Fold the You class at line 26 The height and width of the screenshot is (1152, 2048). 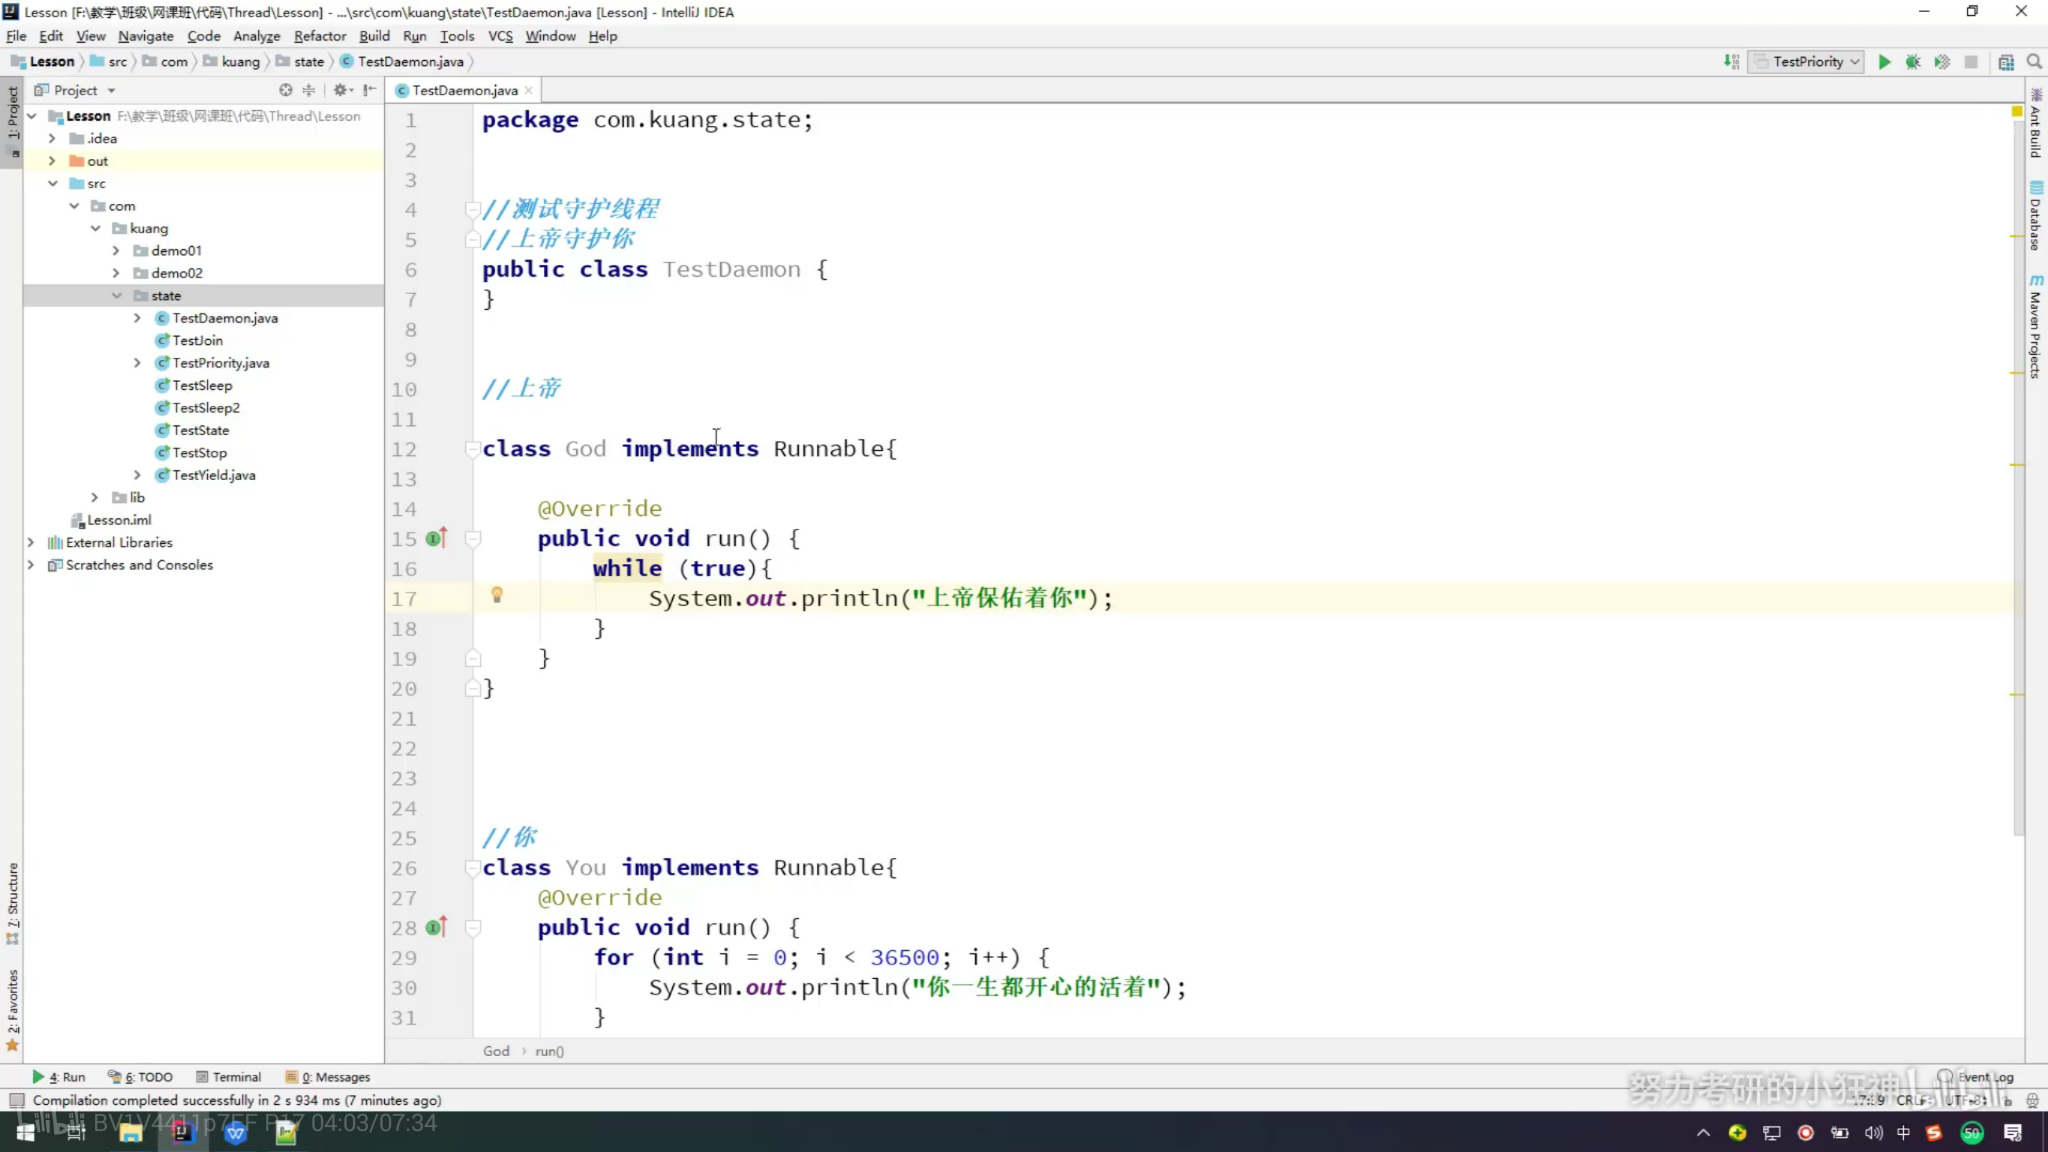point(473,868)
